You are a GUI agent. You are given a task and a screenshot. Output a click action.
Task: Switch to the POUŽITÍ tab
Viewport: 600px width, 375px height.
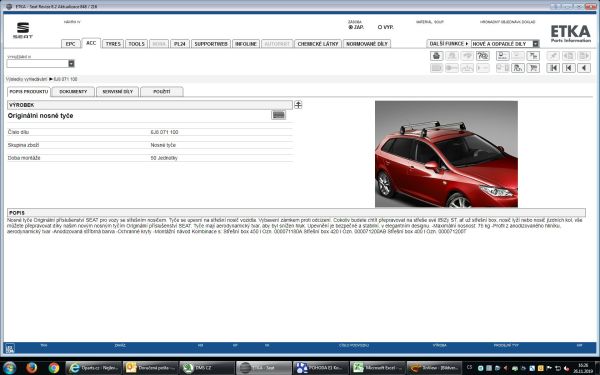(x=162, y=92)
